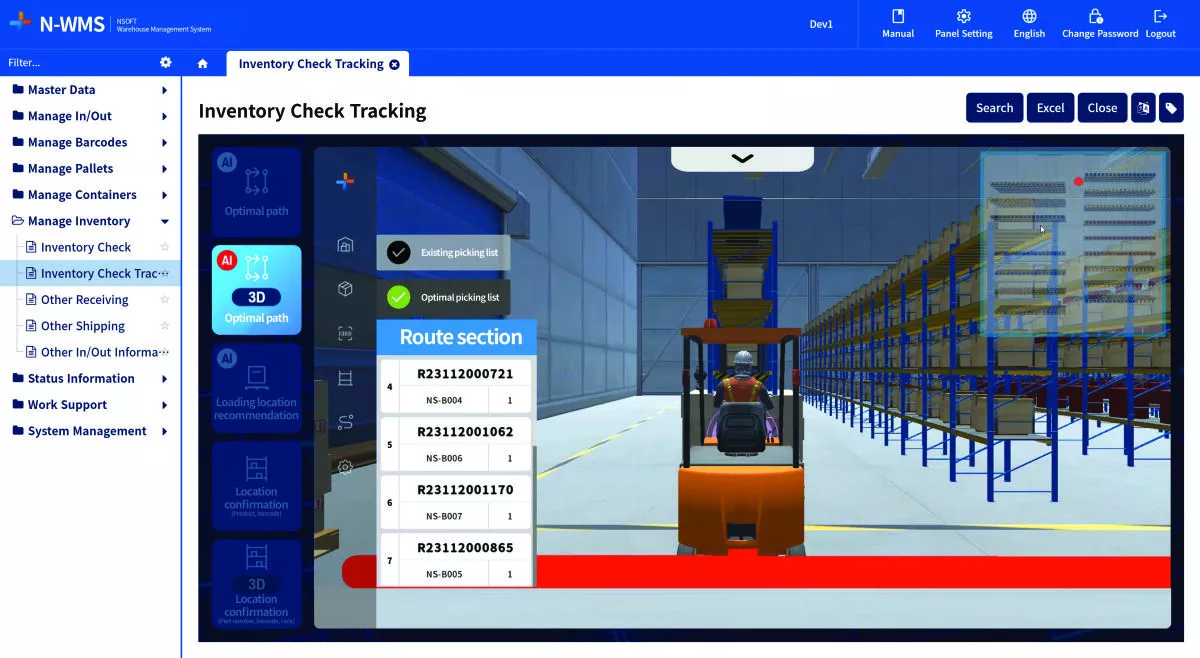Click the tag icon button
The width and height of the screenshot is (1200, 658).
[1171, 108]
